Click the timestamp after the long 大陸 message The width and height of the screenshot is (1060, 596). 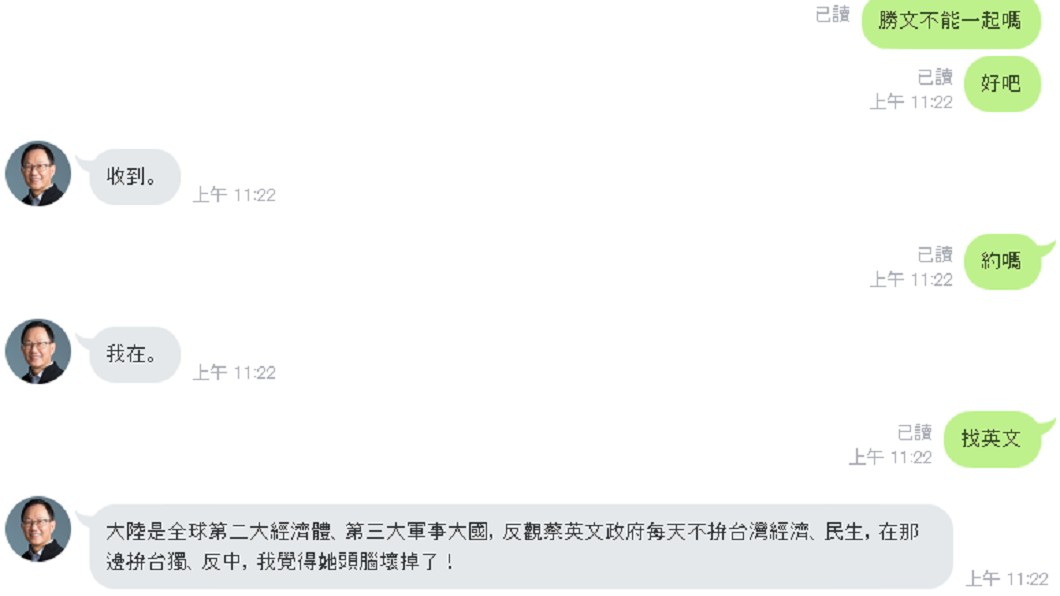coord(1007,579)
